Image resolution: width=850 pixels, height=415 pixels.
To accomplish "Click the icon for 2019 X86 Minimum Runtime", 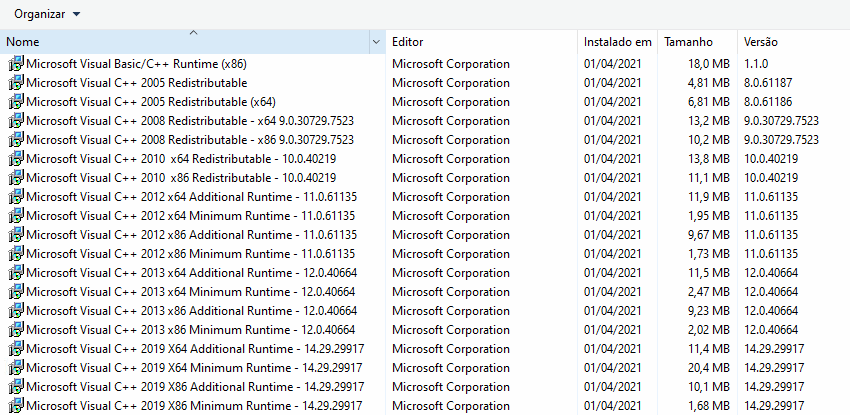I will pyautogui.click(x=17, y=406).
